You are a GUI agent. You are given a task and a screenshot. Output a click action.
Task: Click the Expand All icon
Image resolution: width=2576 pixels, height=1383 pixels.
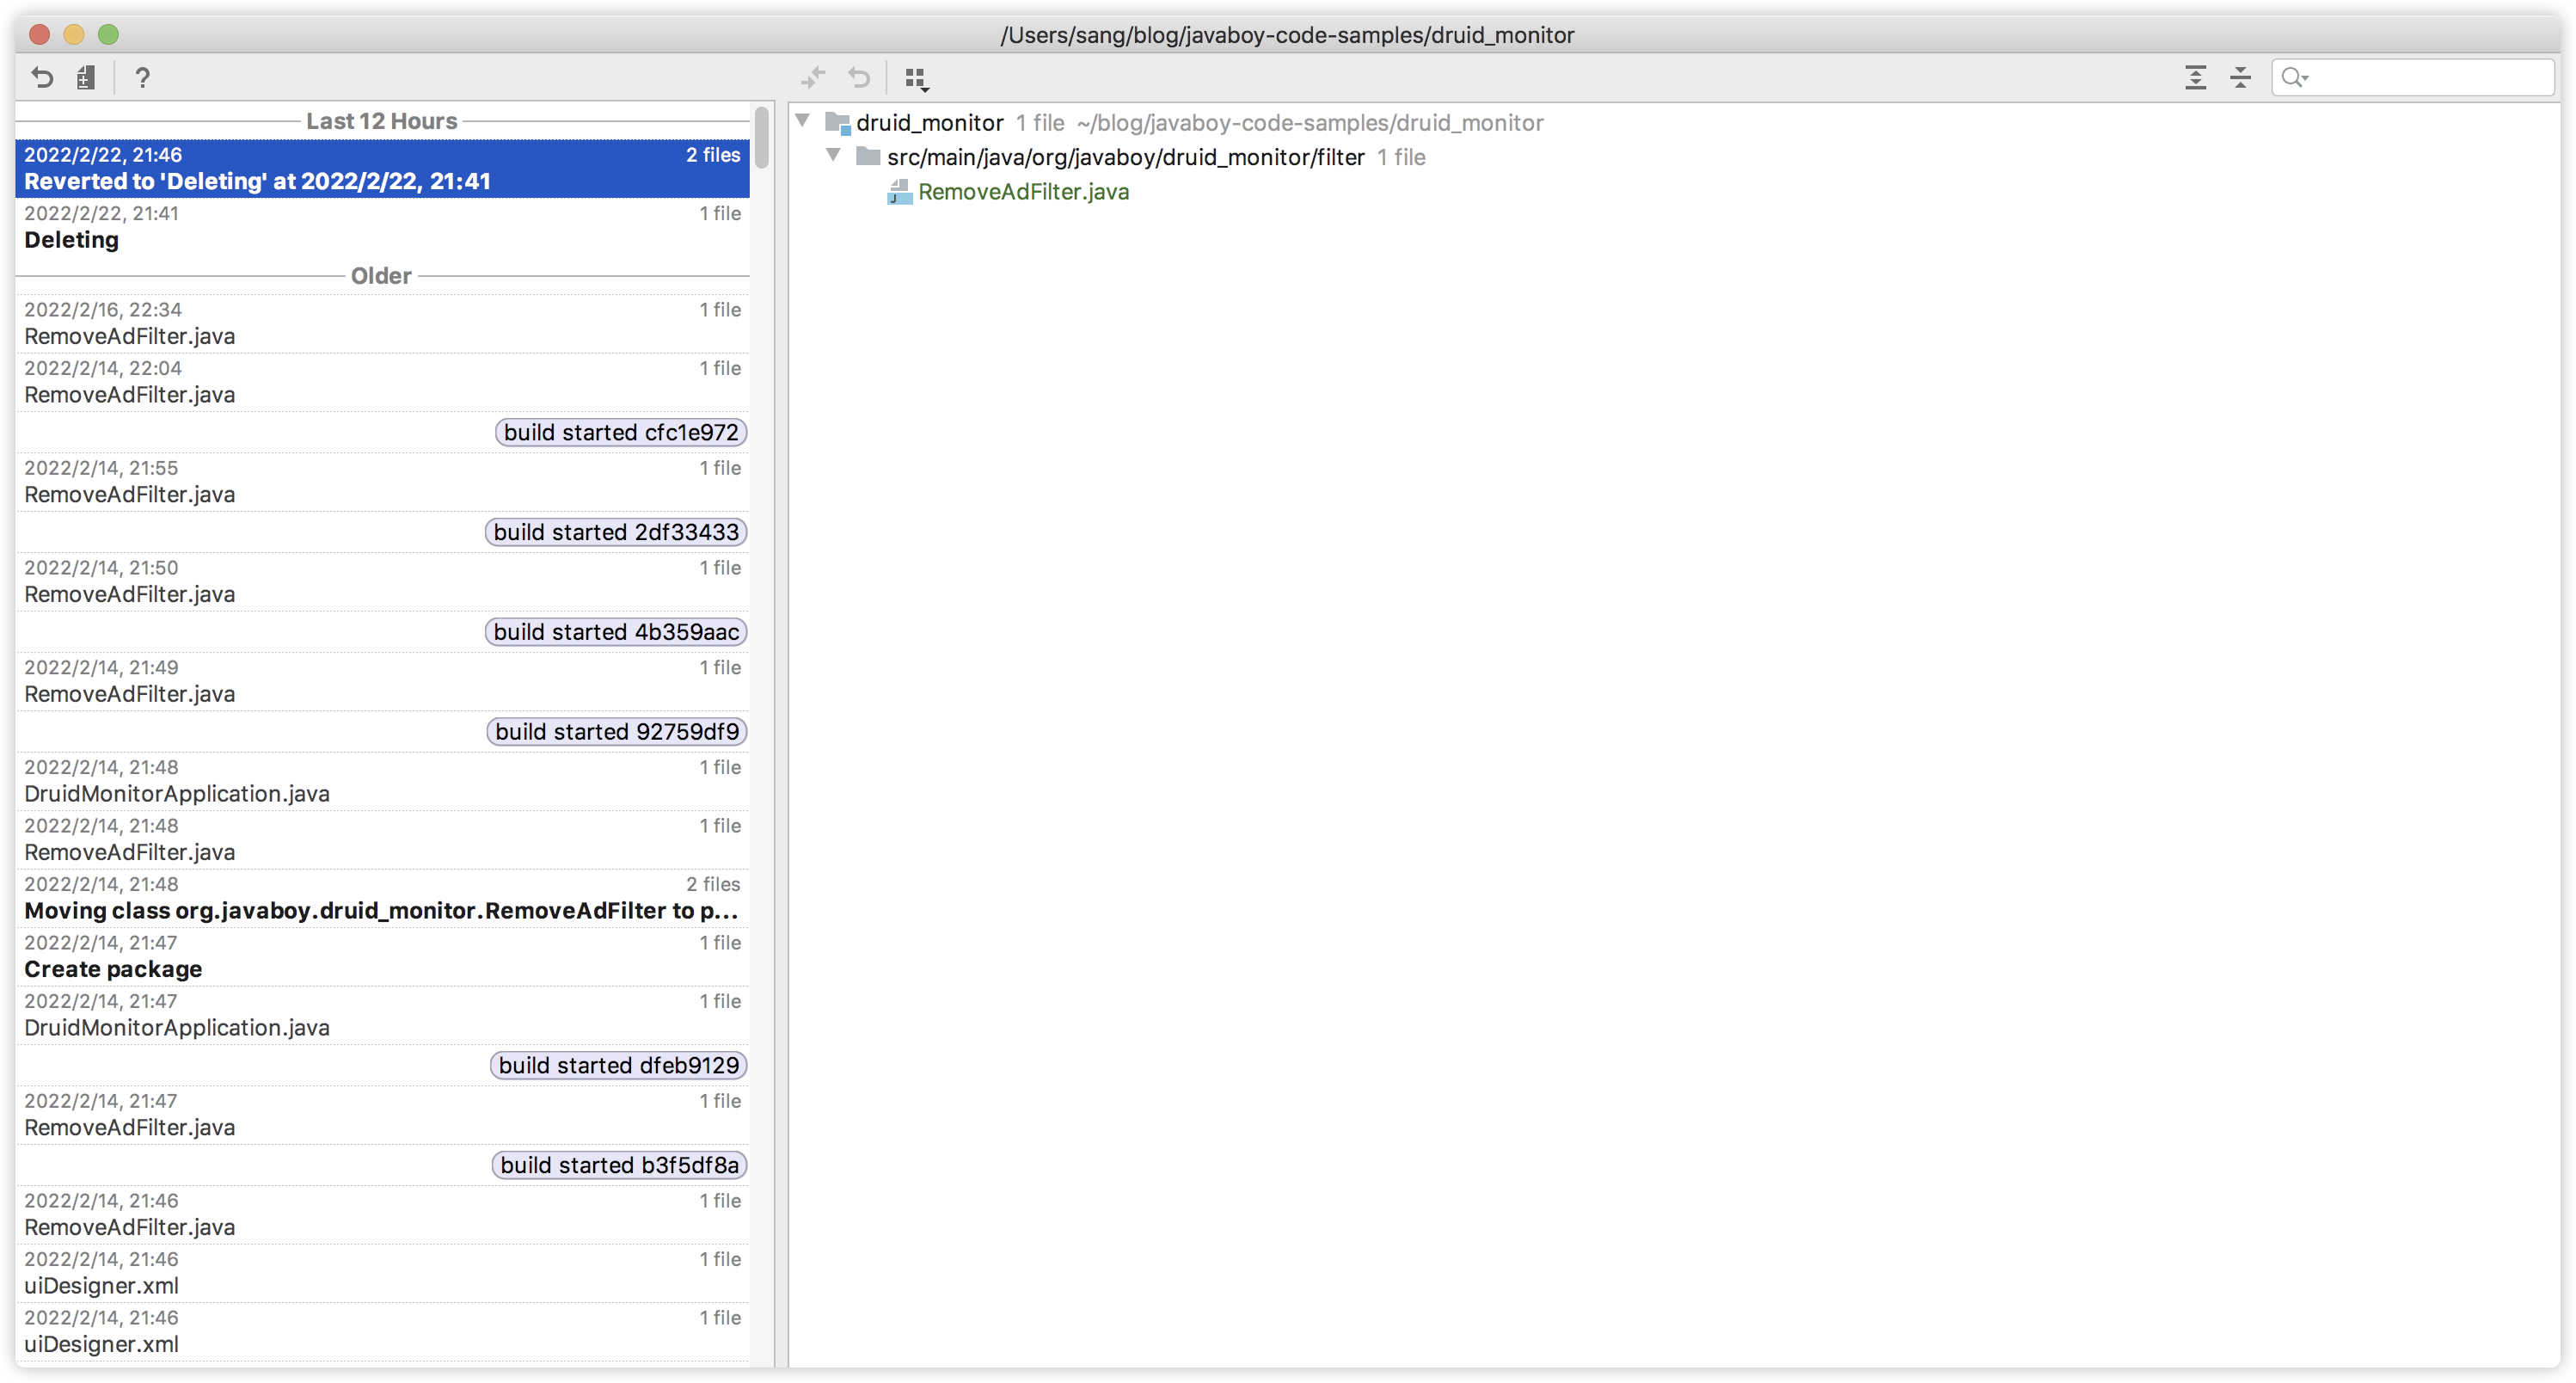[2195, 77]
